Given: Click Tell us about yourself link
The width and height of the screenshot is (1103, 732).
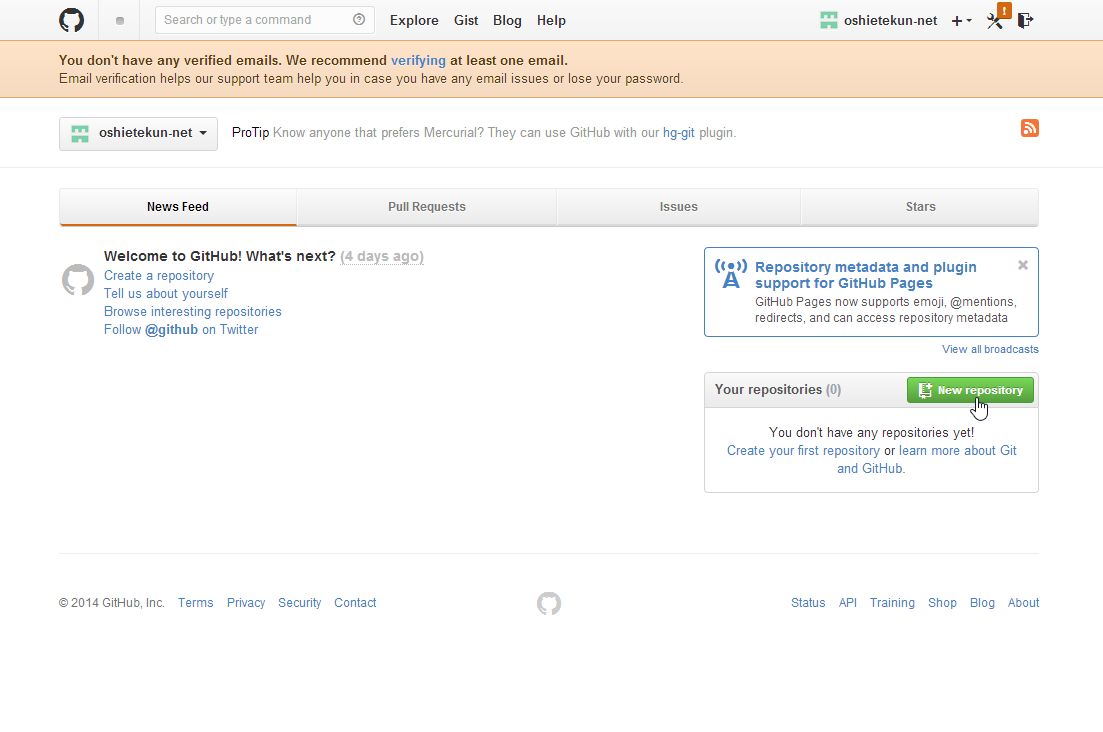Looking at the screenshot, I should click(166, 293).
